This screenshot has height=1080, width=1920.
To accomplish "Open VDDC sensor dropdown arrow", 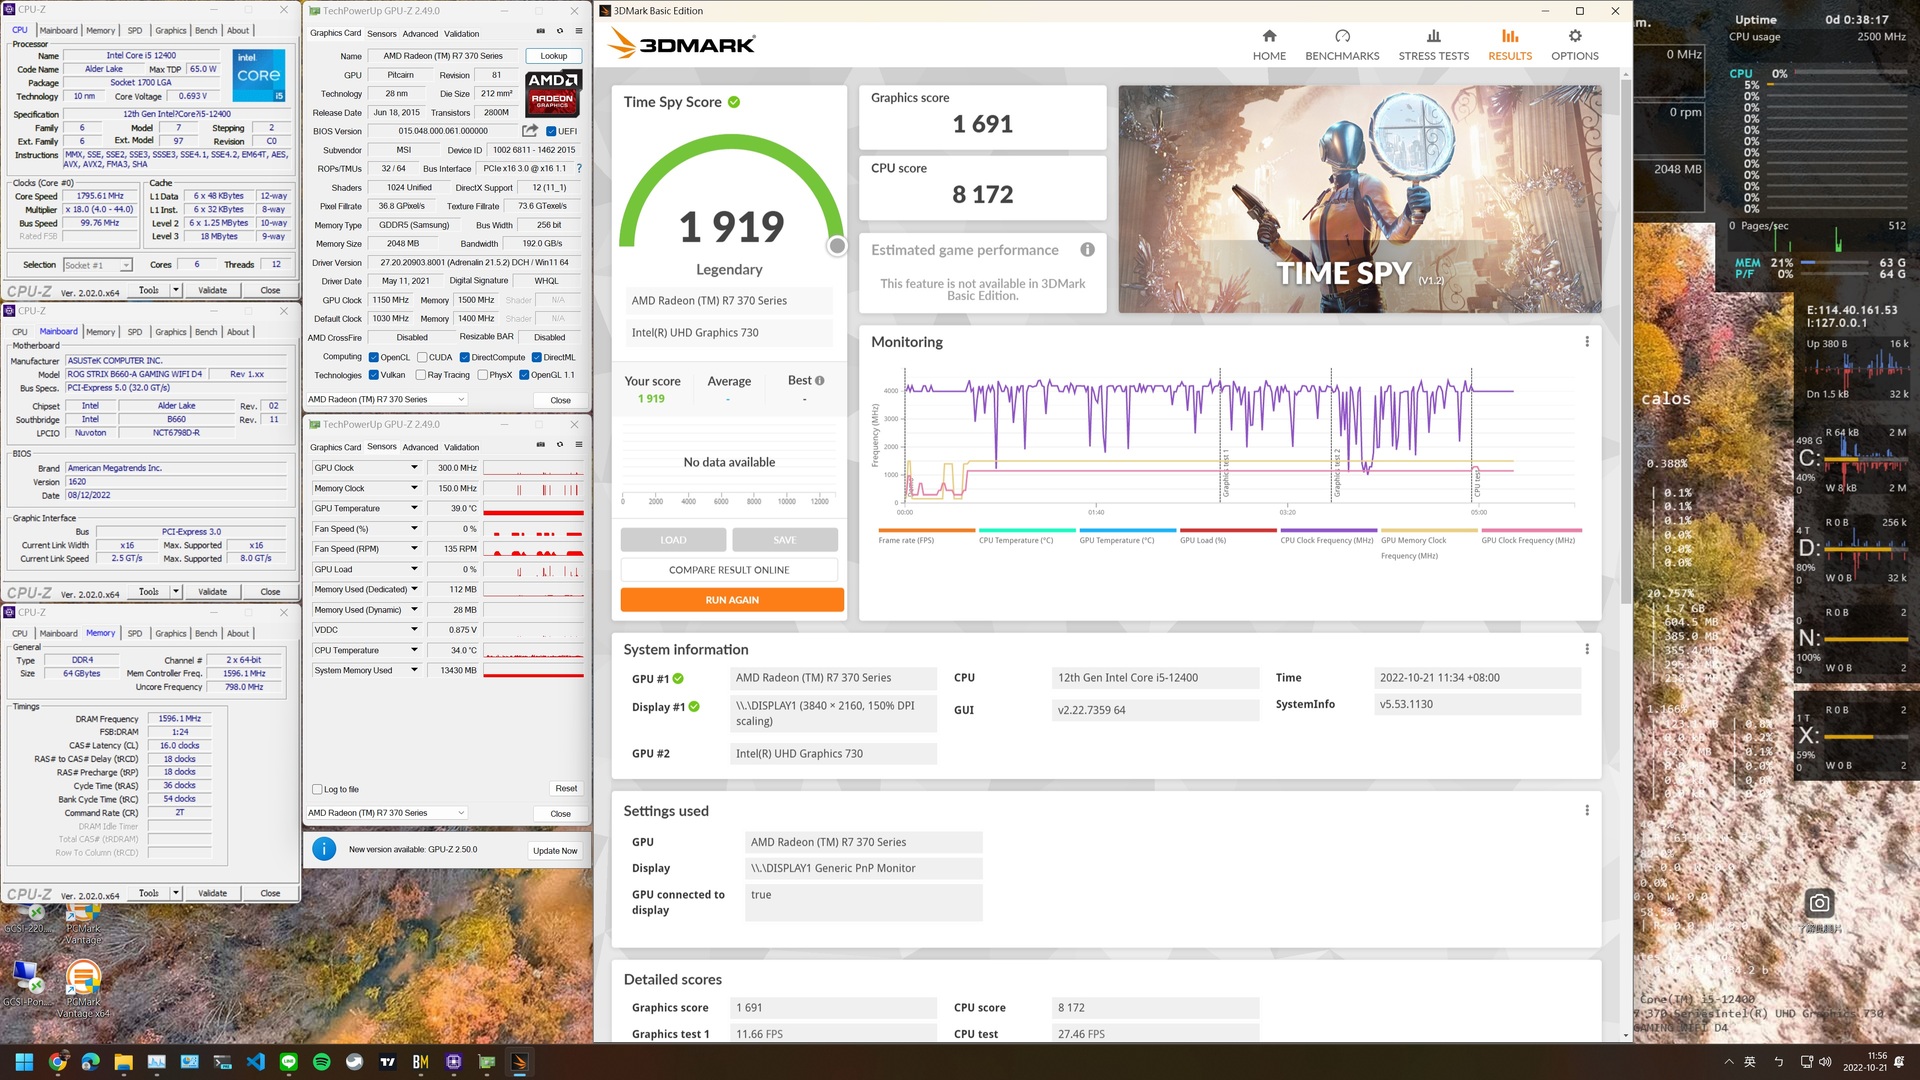I will point(414,630).
